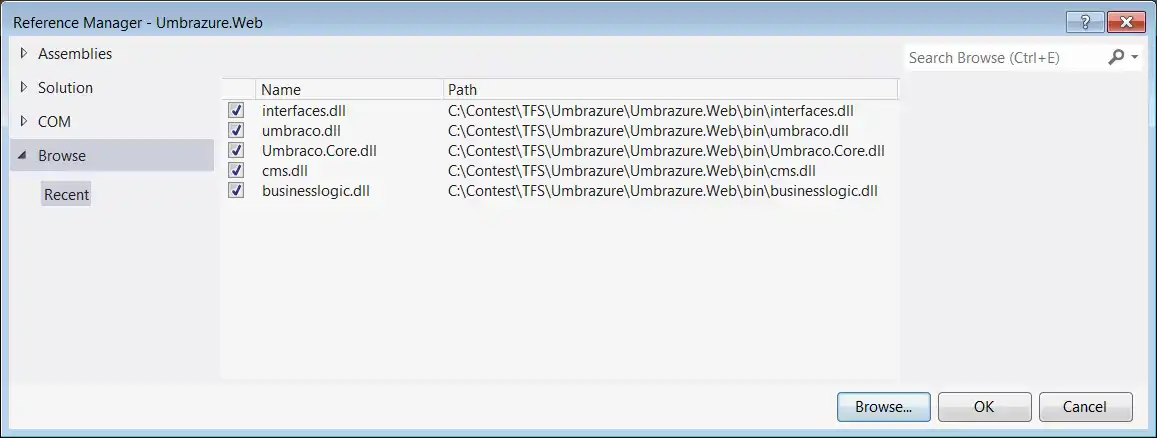Confirm with the OK button
Image resolution: width=1157 pixels, height=438 pixels.
[x=984, y=406]
